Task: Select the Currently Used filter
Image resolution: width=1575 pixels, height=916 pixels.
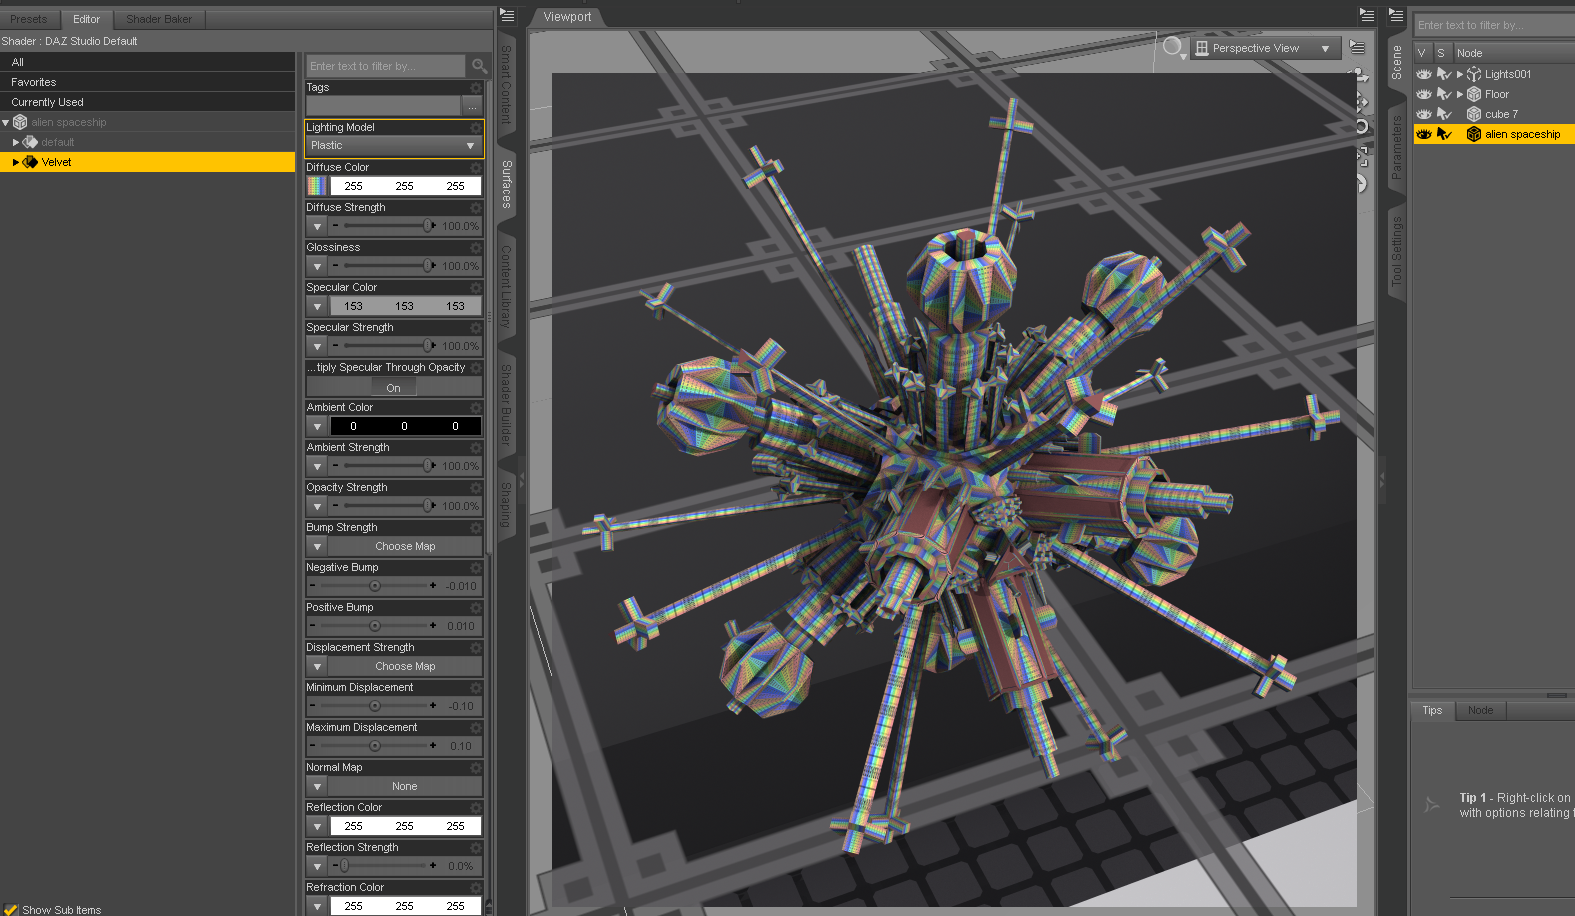Action: (148, 102)
